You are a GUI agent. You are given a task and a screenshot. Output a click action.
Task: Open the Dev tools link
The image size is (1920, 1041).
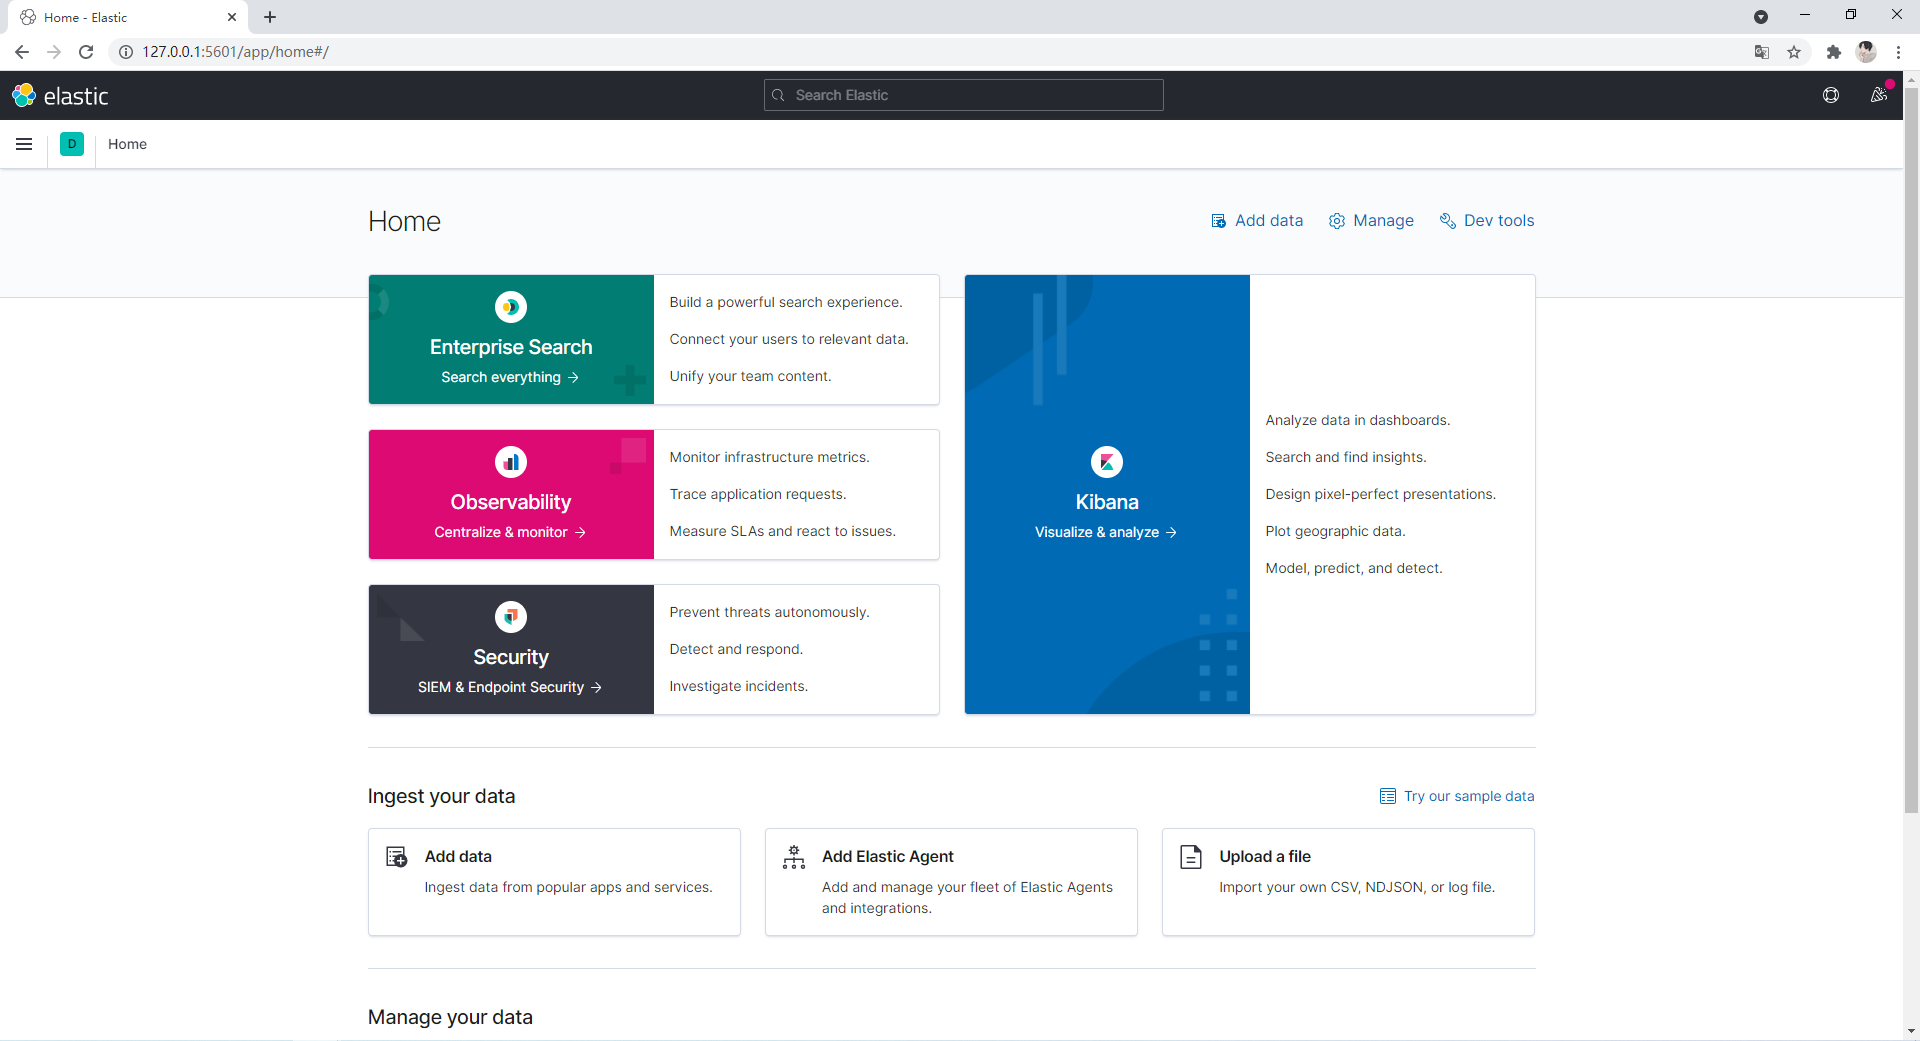(x=1487, y=221)
